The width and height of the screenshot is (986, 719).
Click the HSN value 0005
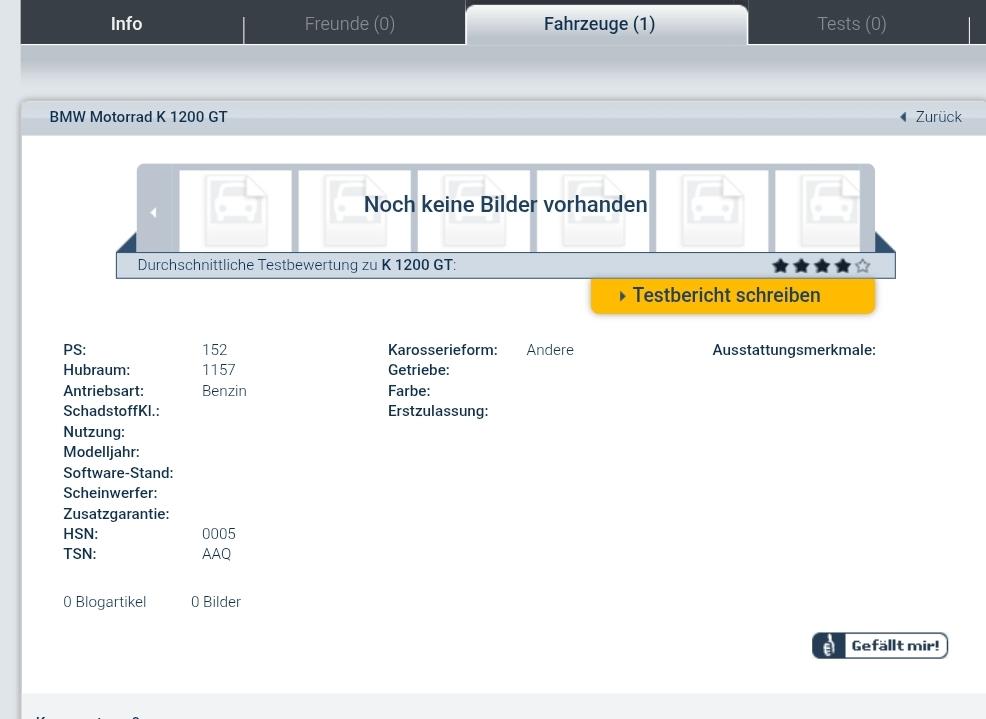click(x=218, y=534)
